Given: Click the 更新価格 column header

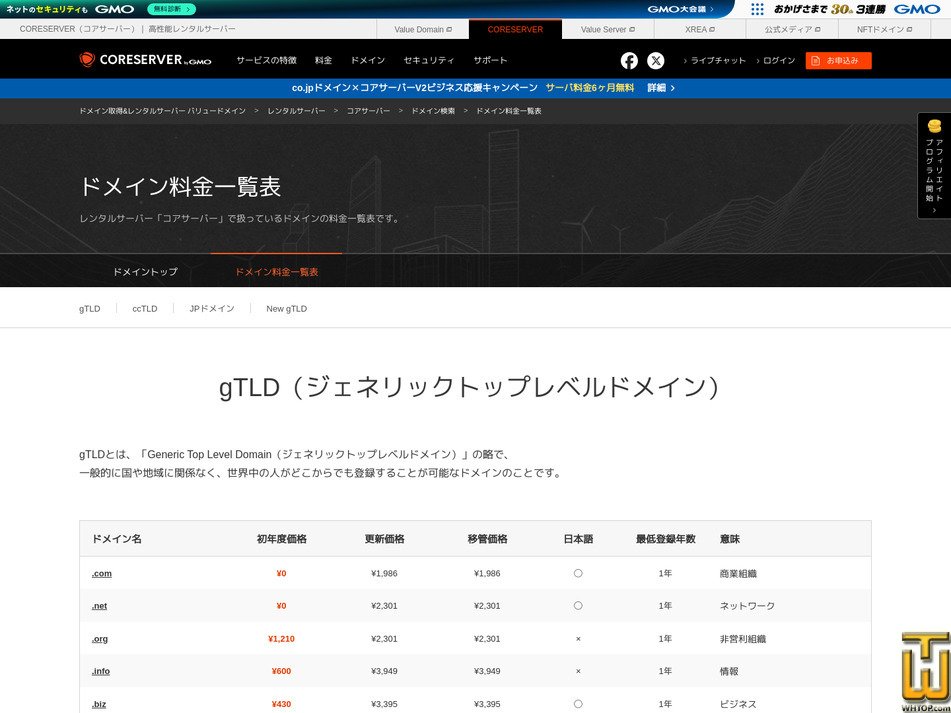Looking at the screenshot, I should click(385, 539).
